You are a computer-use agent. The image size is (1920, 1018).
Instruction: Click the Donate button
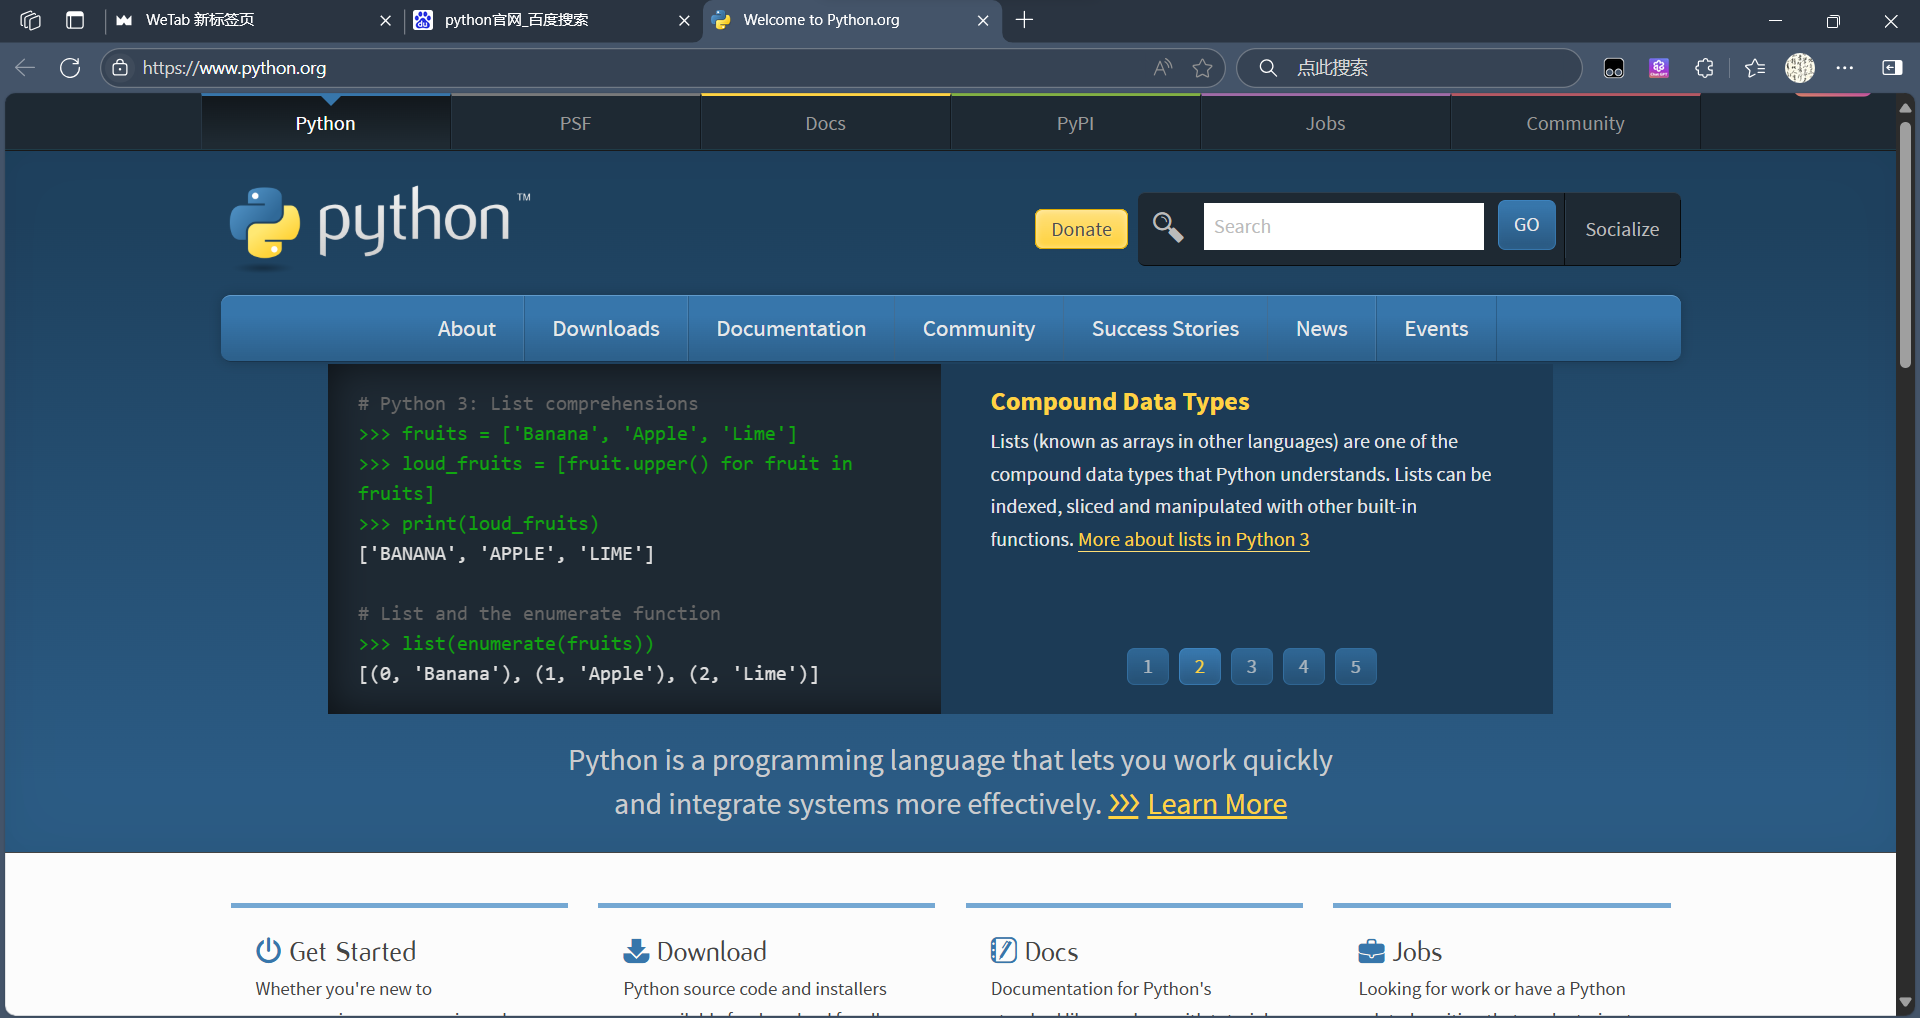tap(1081, 229)
